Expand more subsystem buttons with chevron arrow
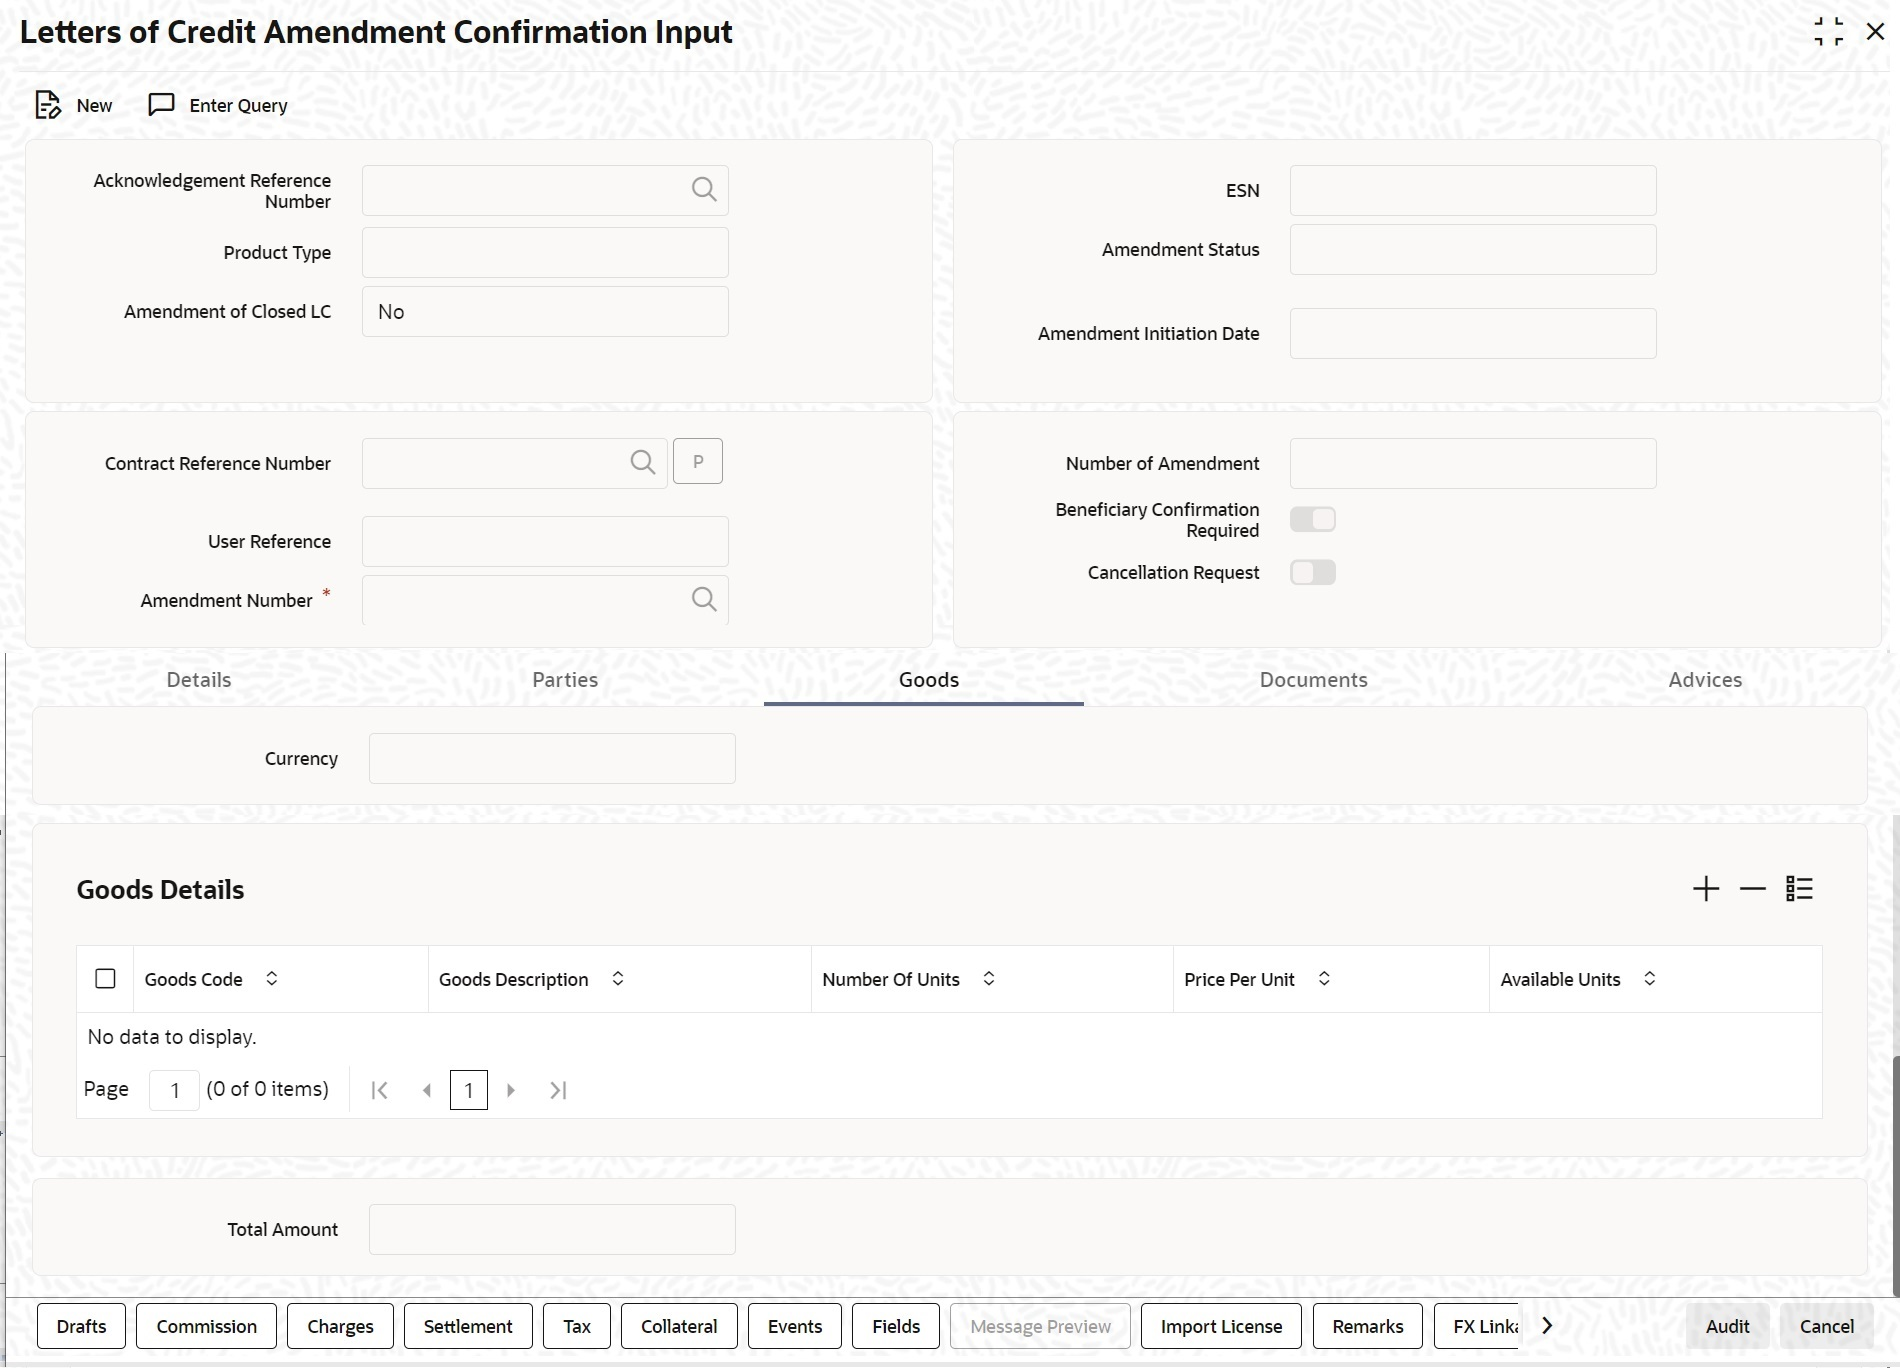 pyautogui.click(x=1547, y=1325)
